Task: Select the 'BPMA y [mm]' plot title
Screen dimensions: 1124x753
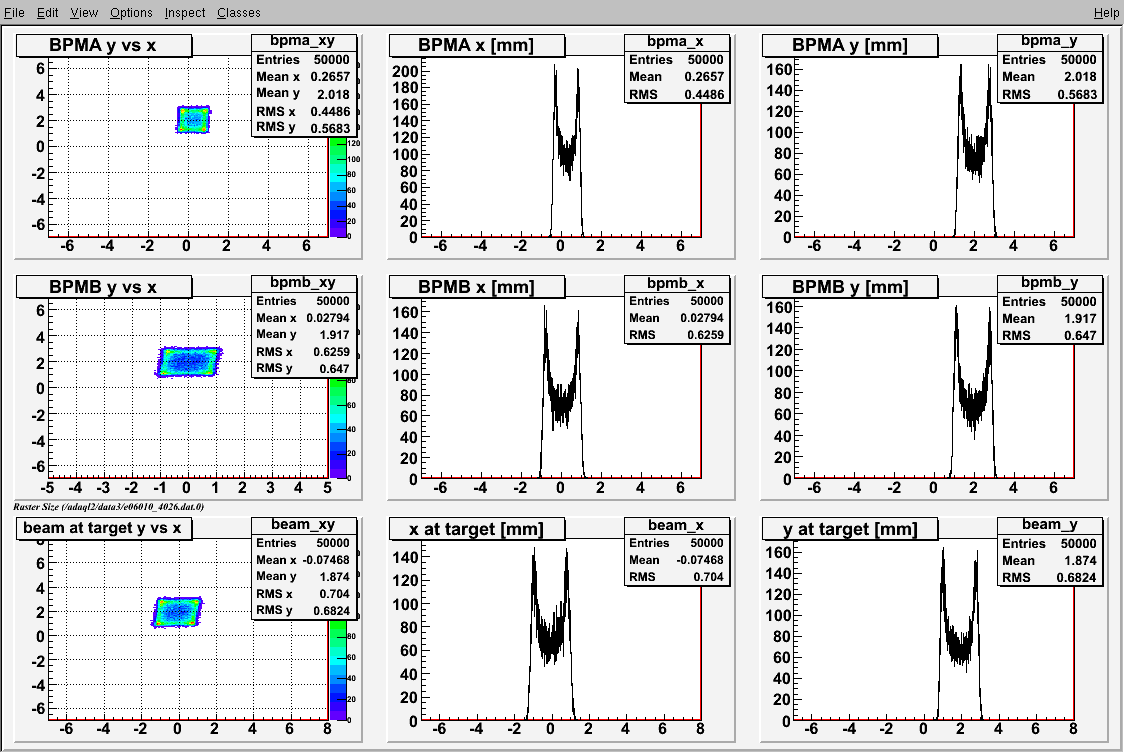Action: 850,45
